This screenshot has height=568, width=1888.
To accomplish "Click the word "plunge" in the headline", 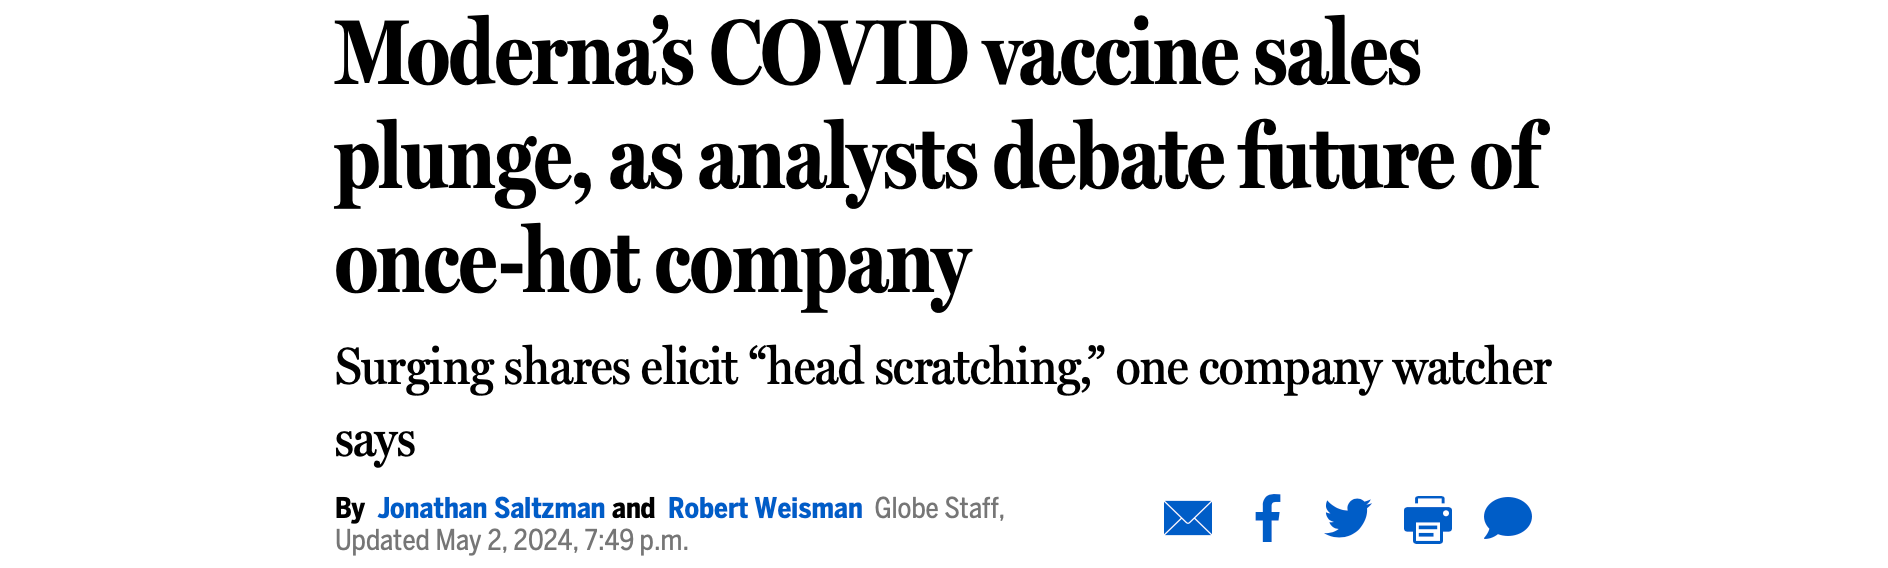I will [462, 160].
